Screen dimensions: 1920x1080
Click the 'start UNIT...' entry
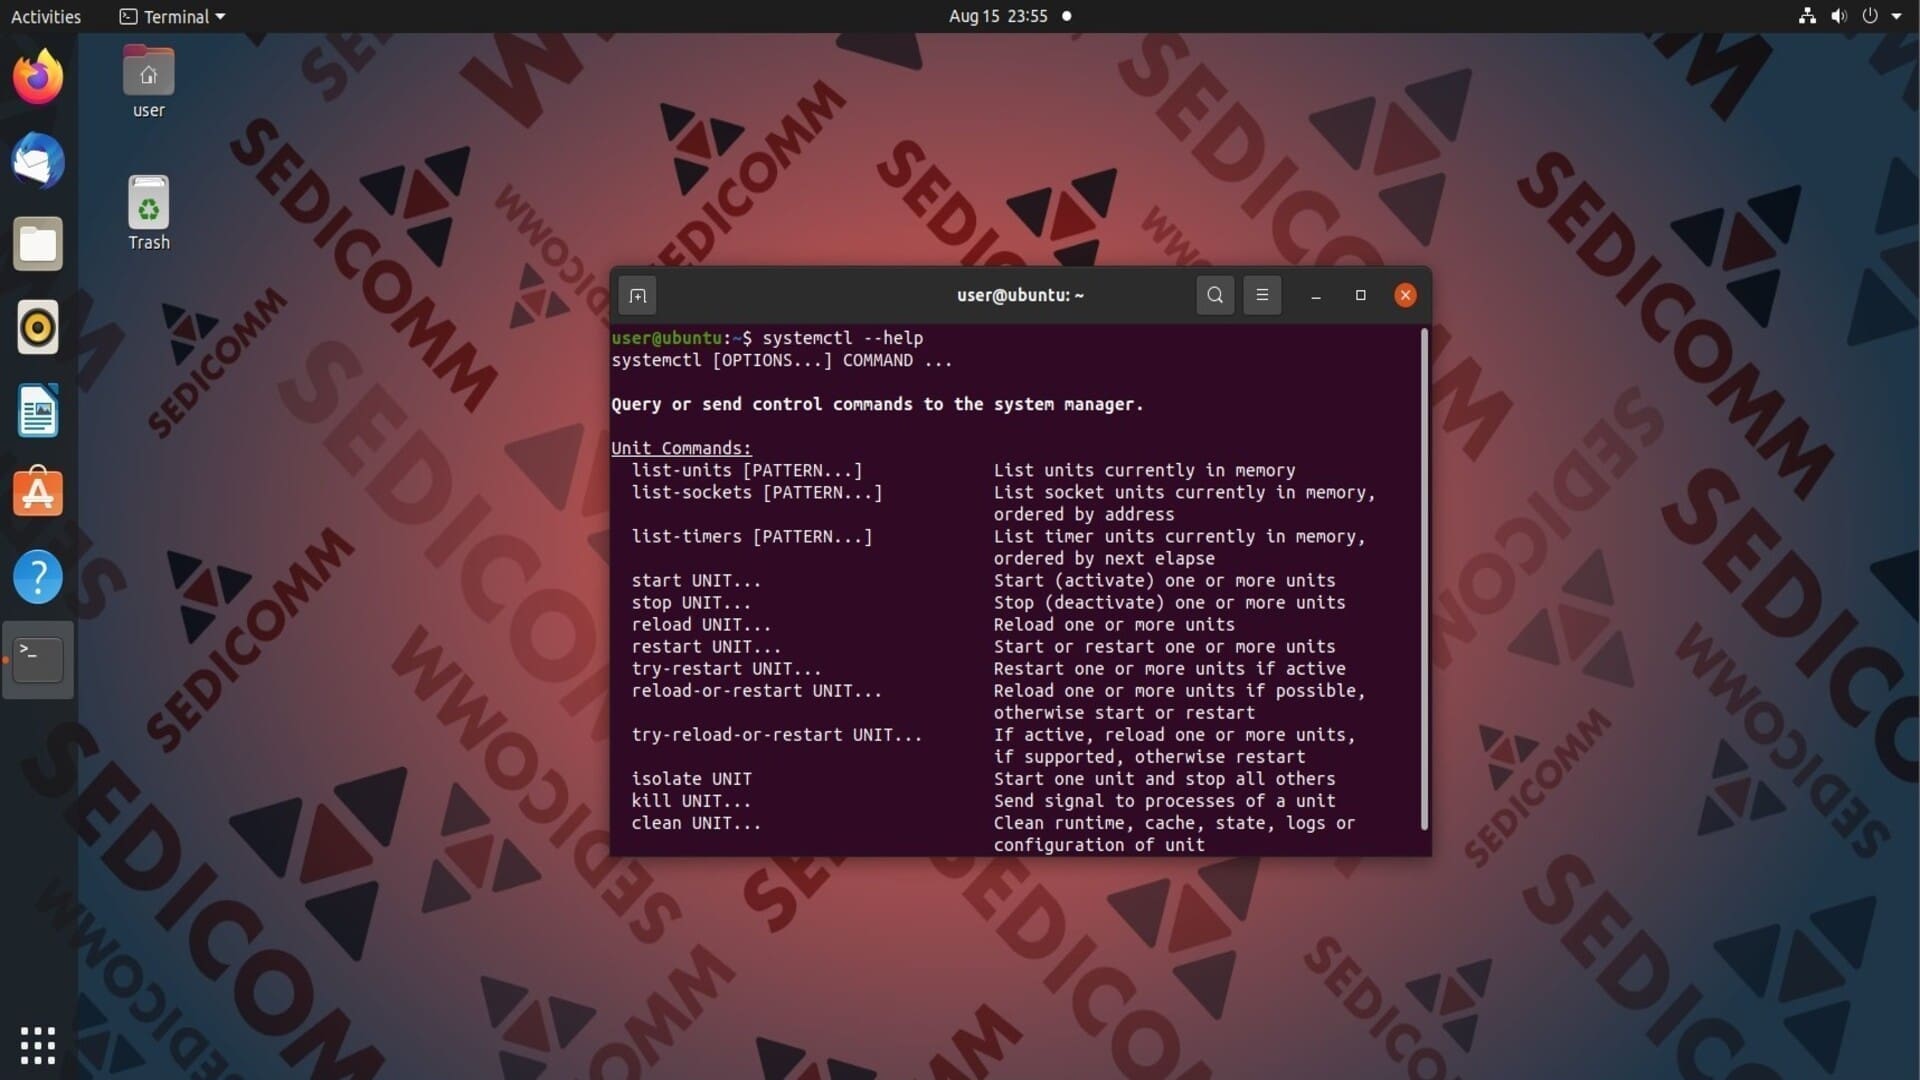click(696, 580)
